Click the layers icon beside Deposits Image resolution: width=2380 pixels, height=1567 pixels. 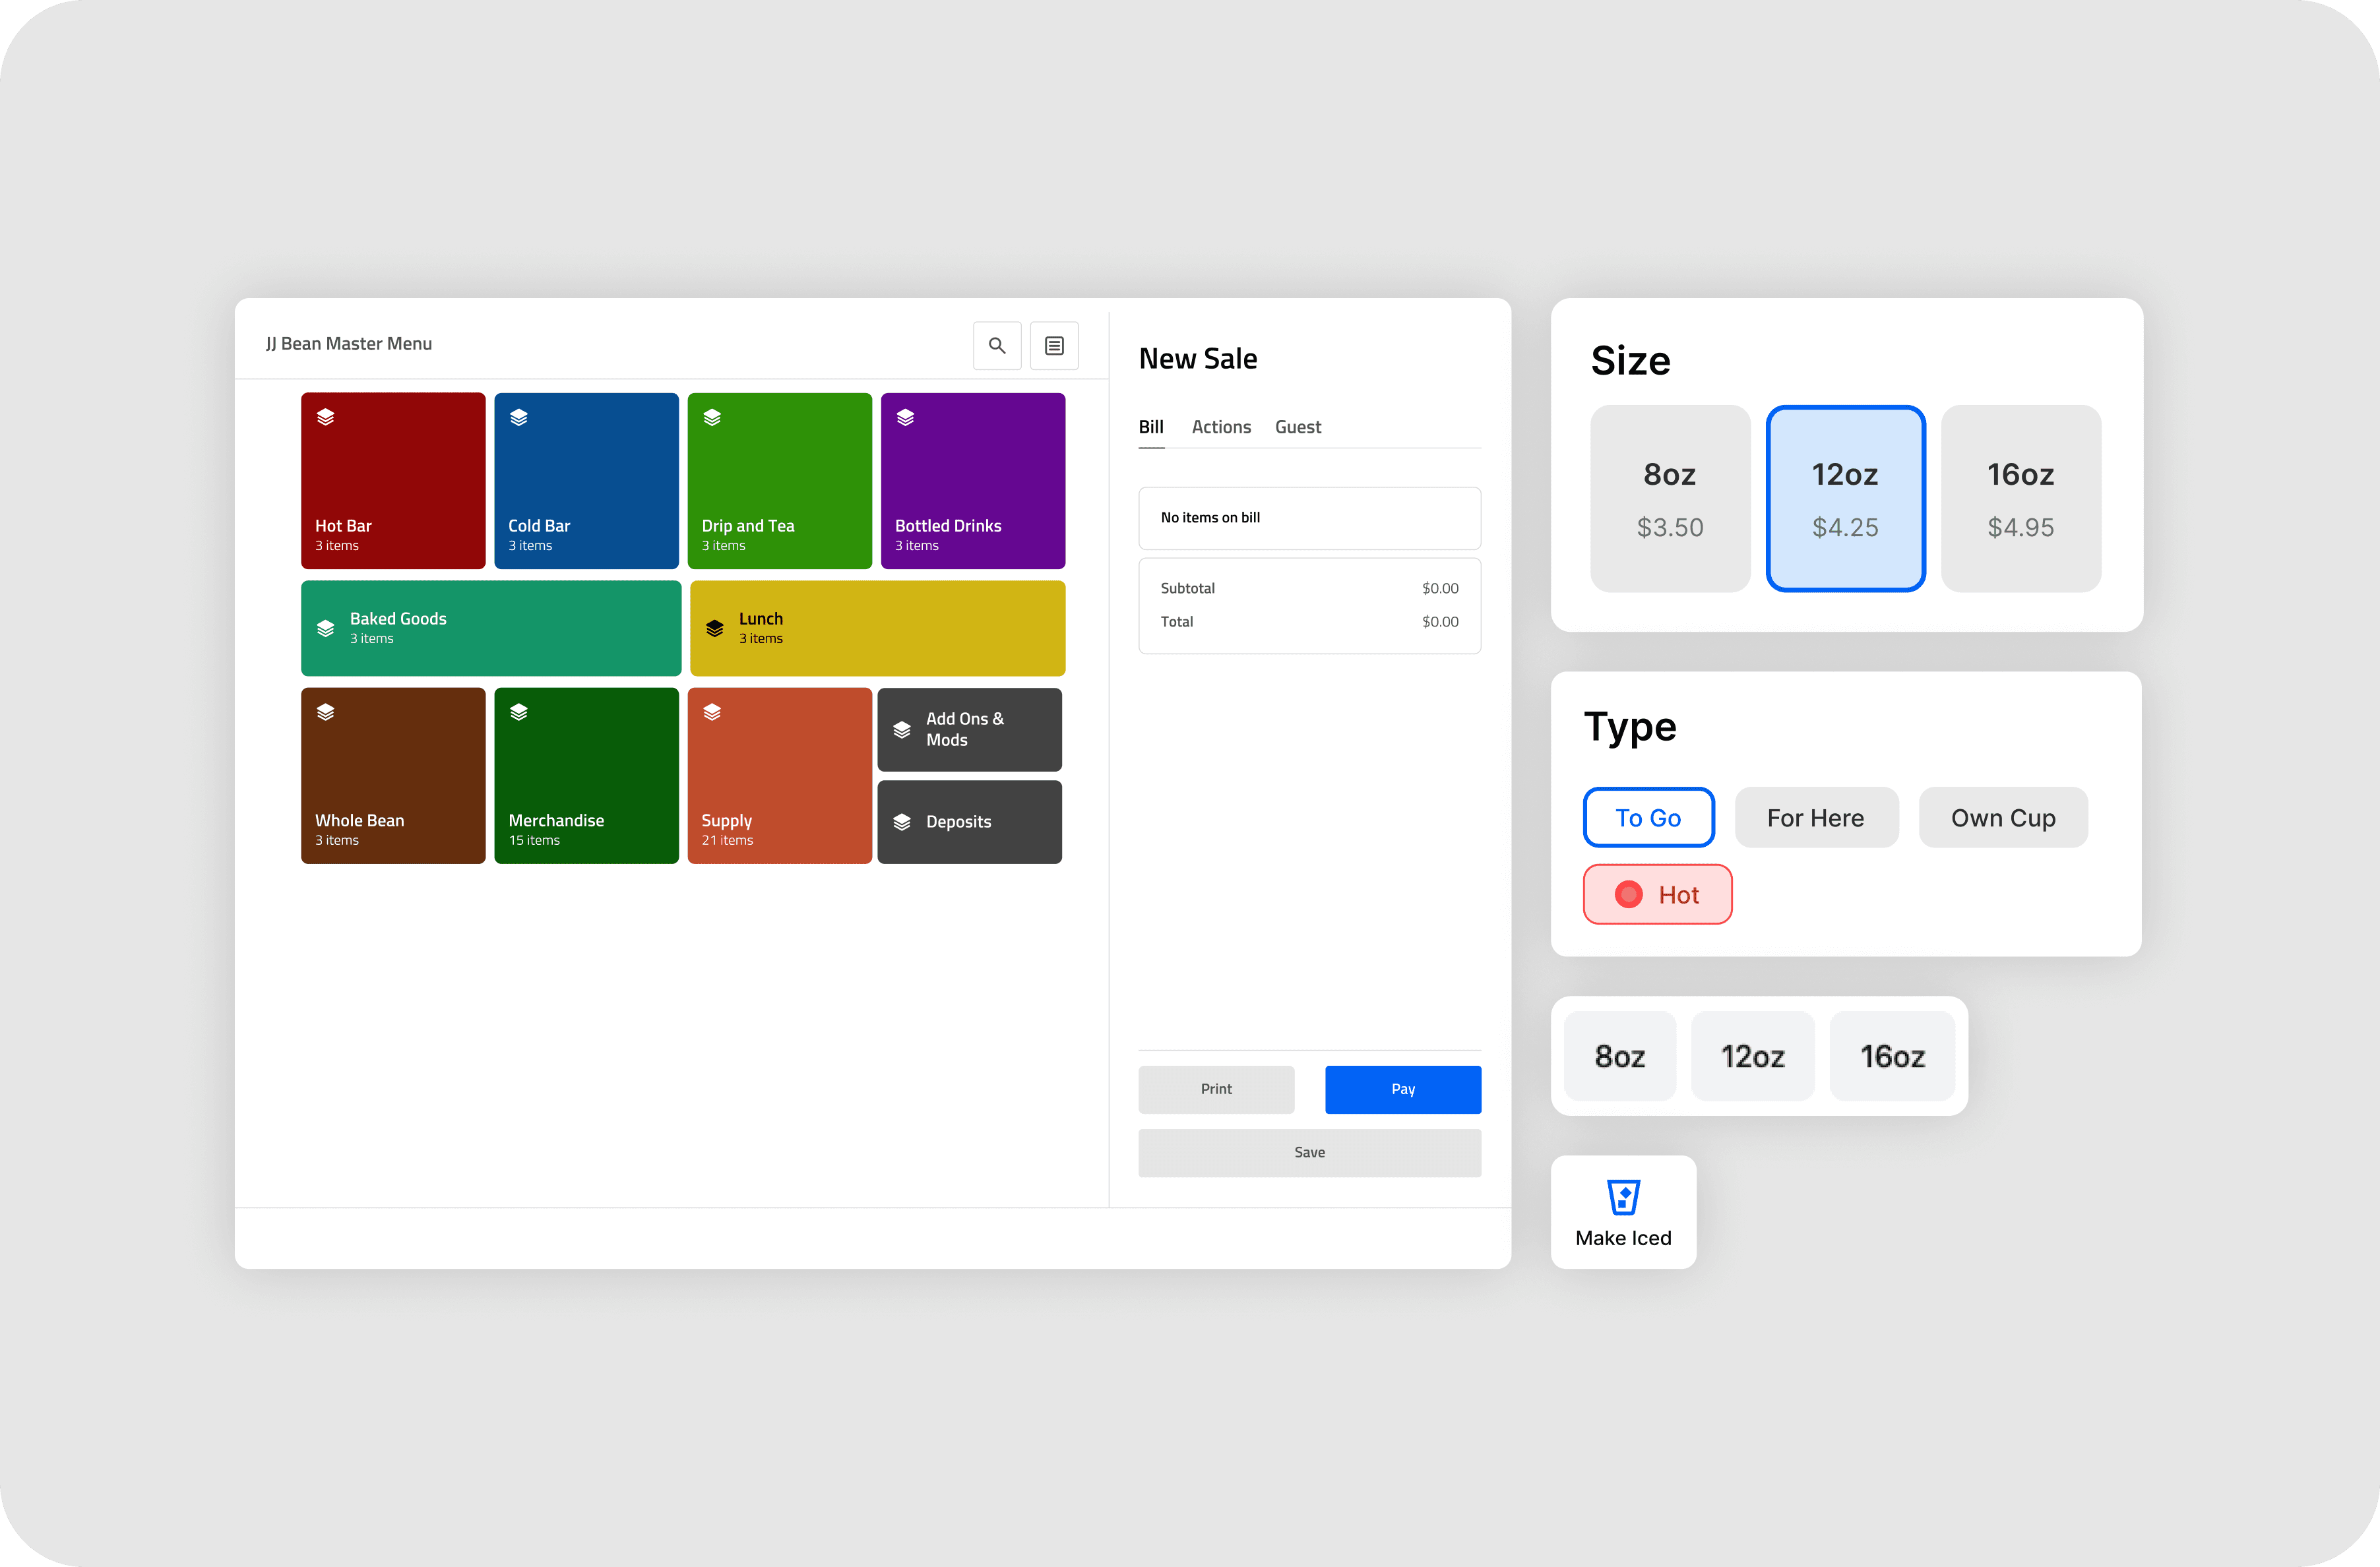(x=901, y=821)
